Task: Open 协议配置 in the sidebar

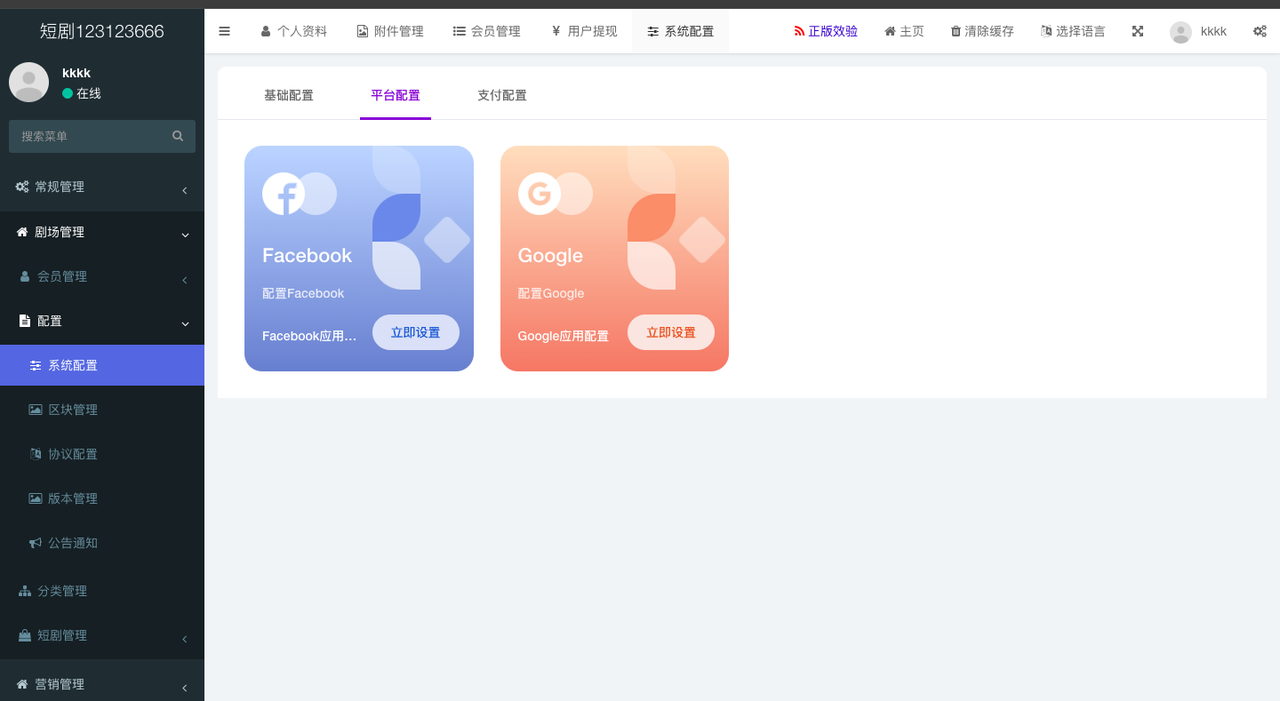Action: point(102,454)
